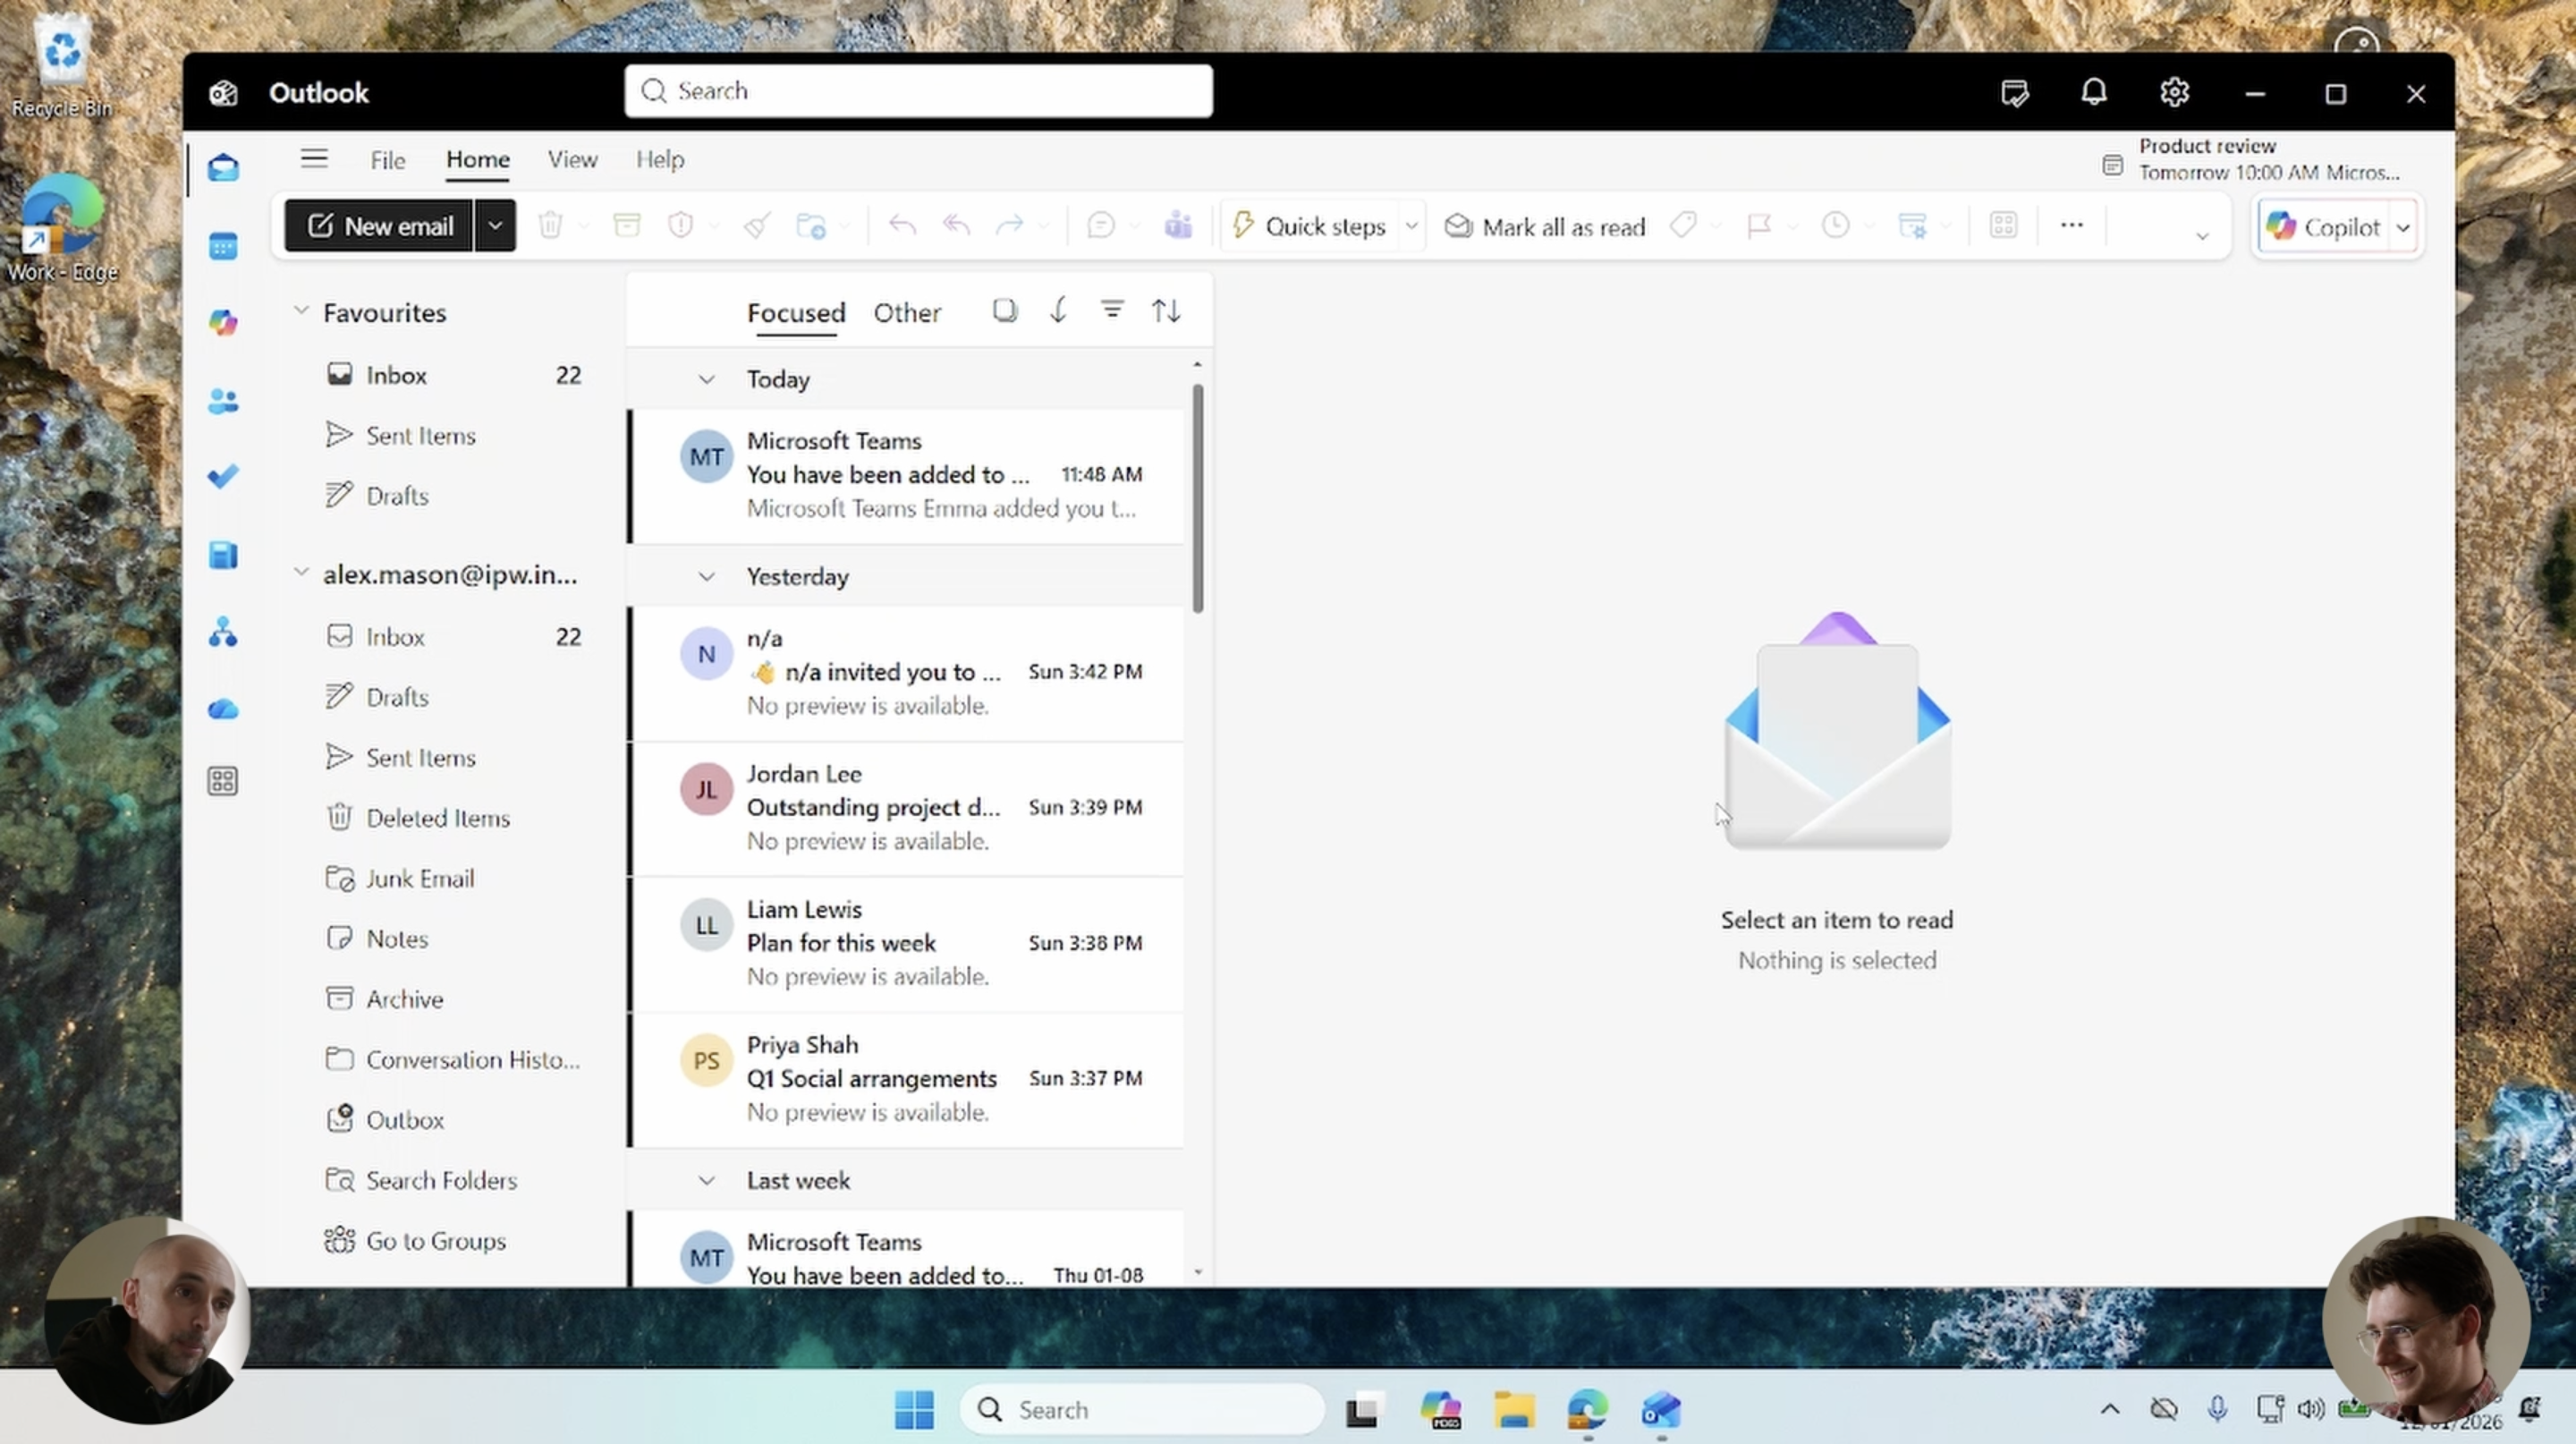
Task: Click the select-all messages icon
Action: [1004, 311]
